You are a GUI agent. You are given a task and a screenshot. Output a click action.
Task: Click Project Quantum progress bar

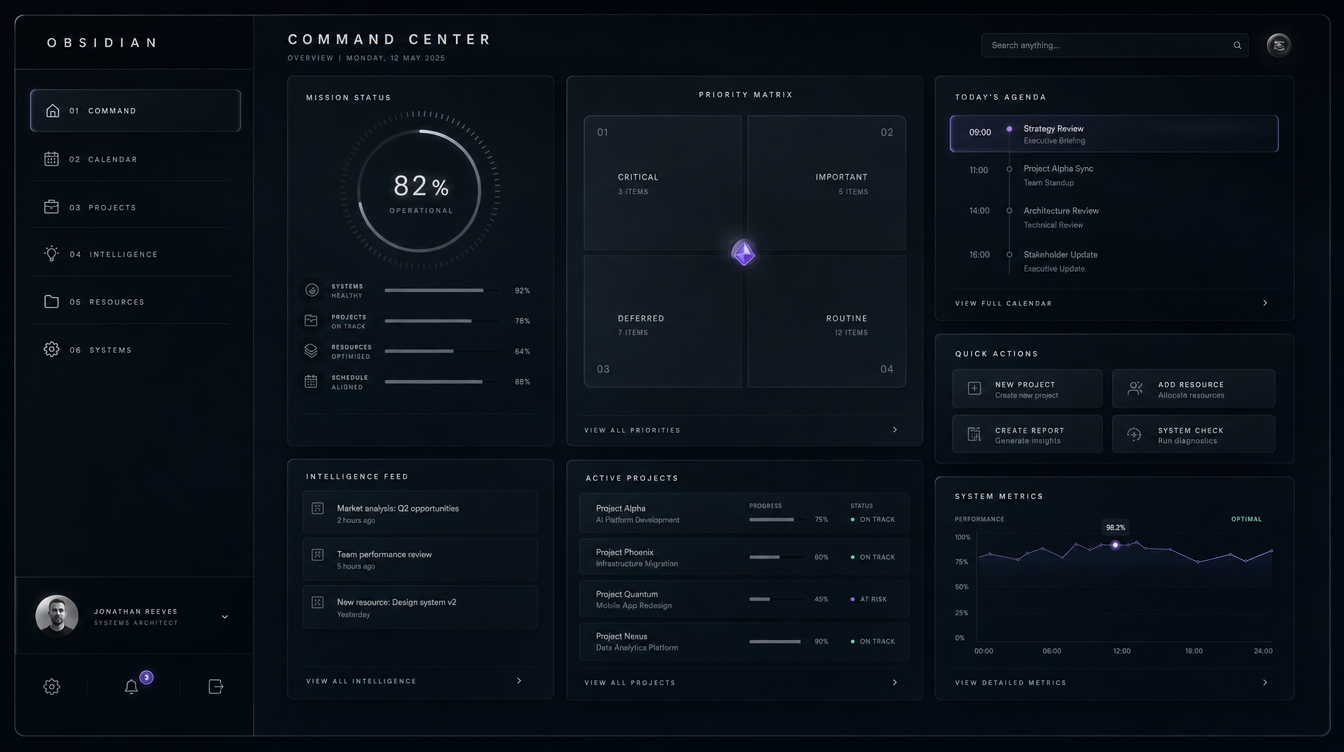[775, 599]
